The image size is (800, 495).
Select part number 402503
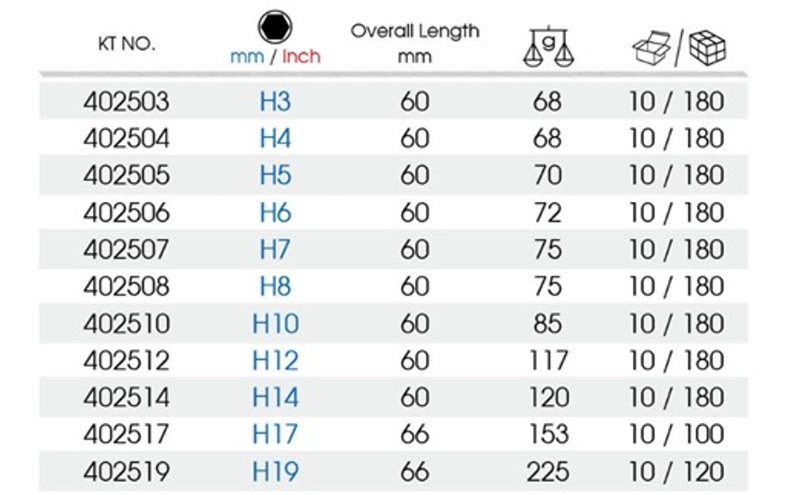[127, 102]
